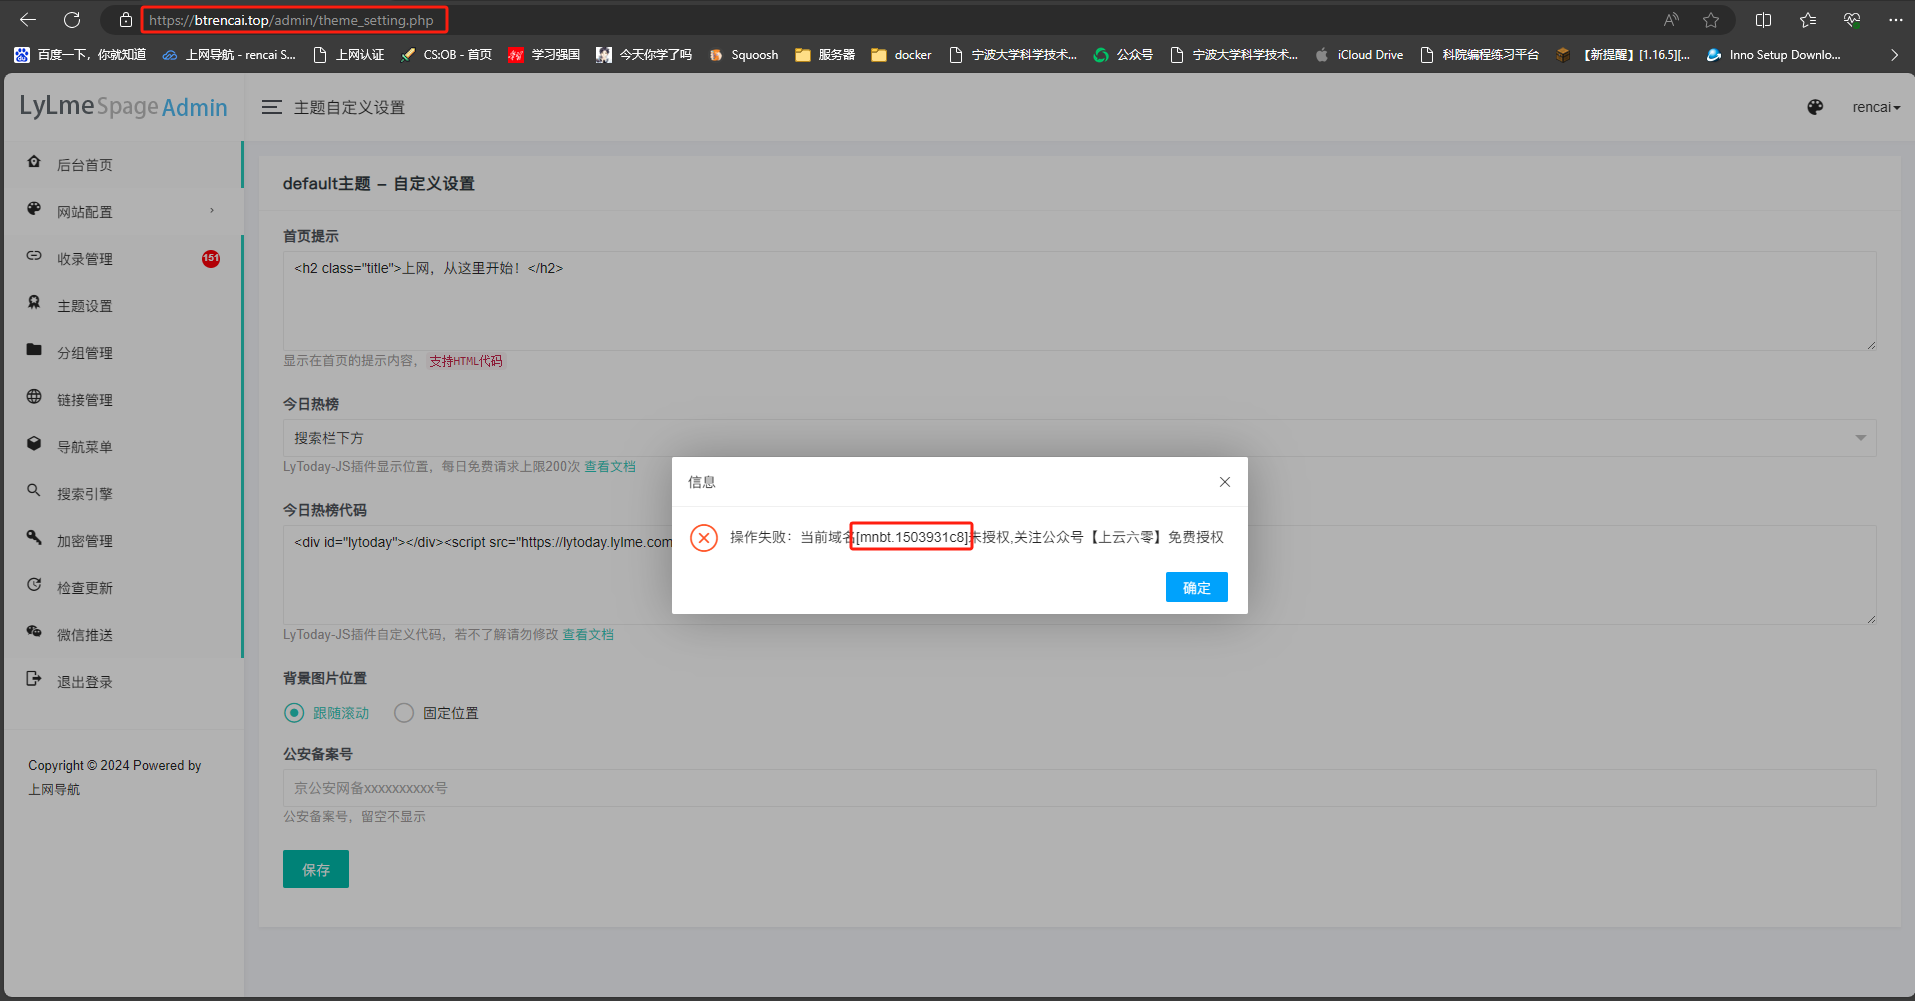Viewport: 1915px width, 1001px height.
Task: Open the Squoosh bookmark
Action: point(744,55)
